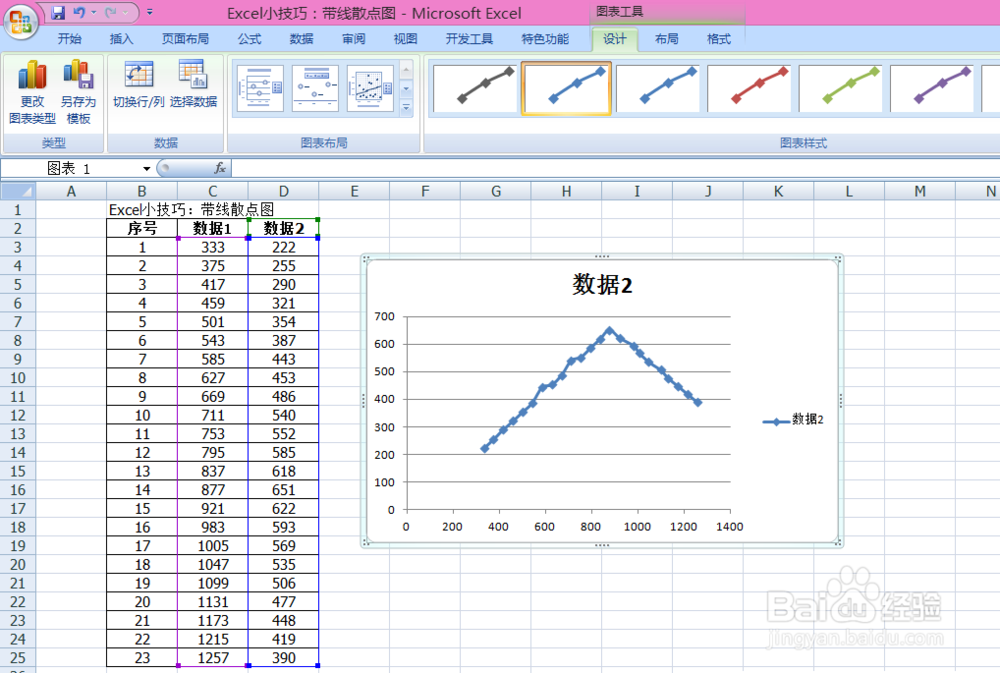This screenshot has height=673, width=1000.
Task: Choose the green line chart style
Action: pos(840,88)
